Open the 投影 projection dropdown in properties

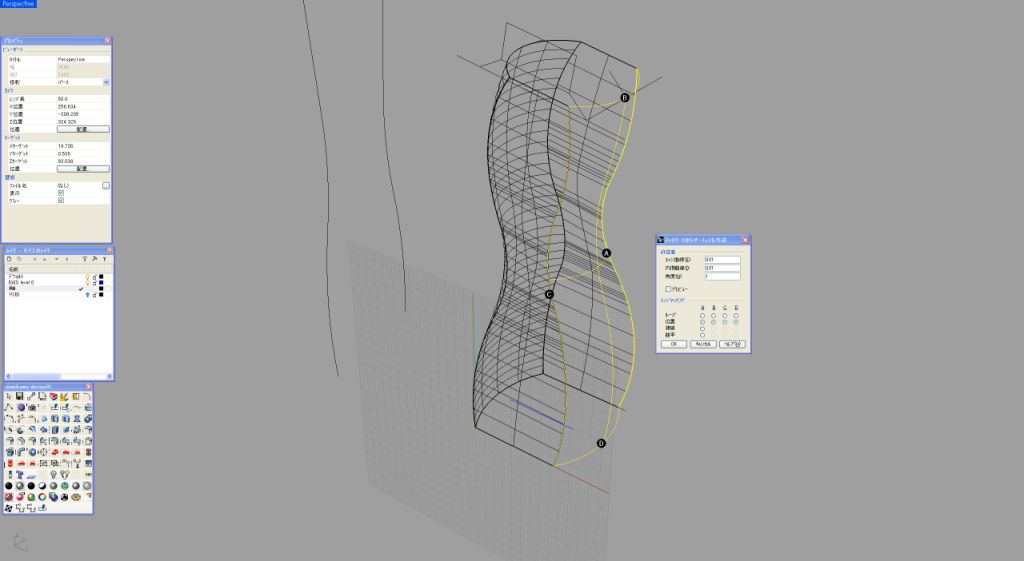coord(106,82)
